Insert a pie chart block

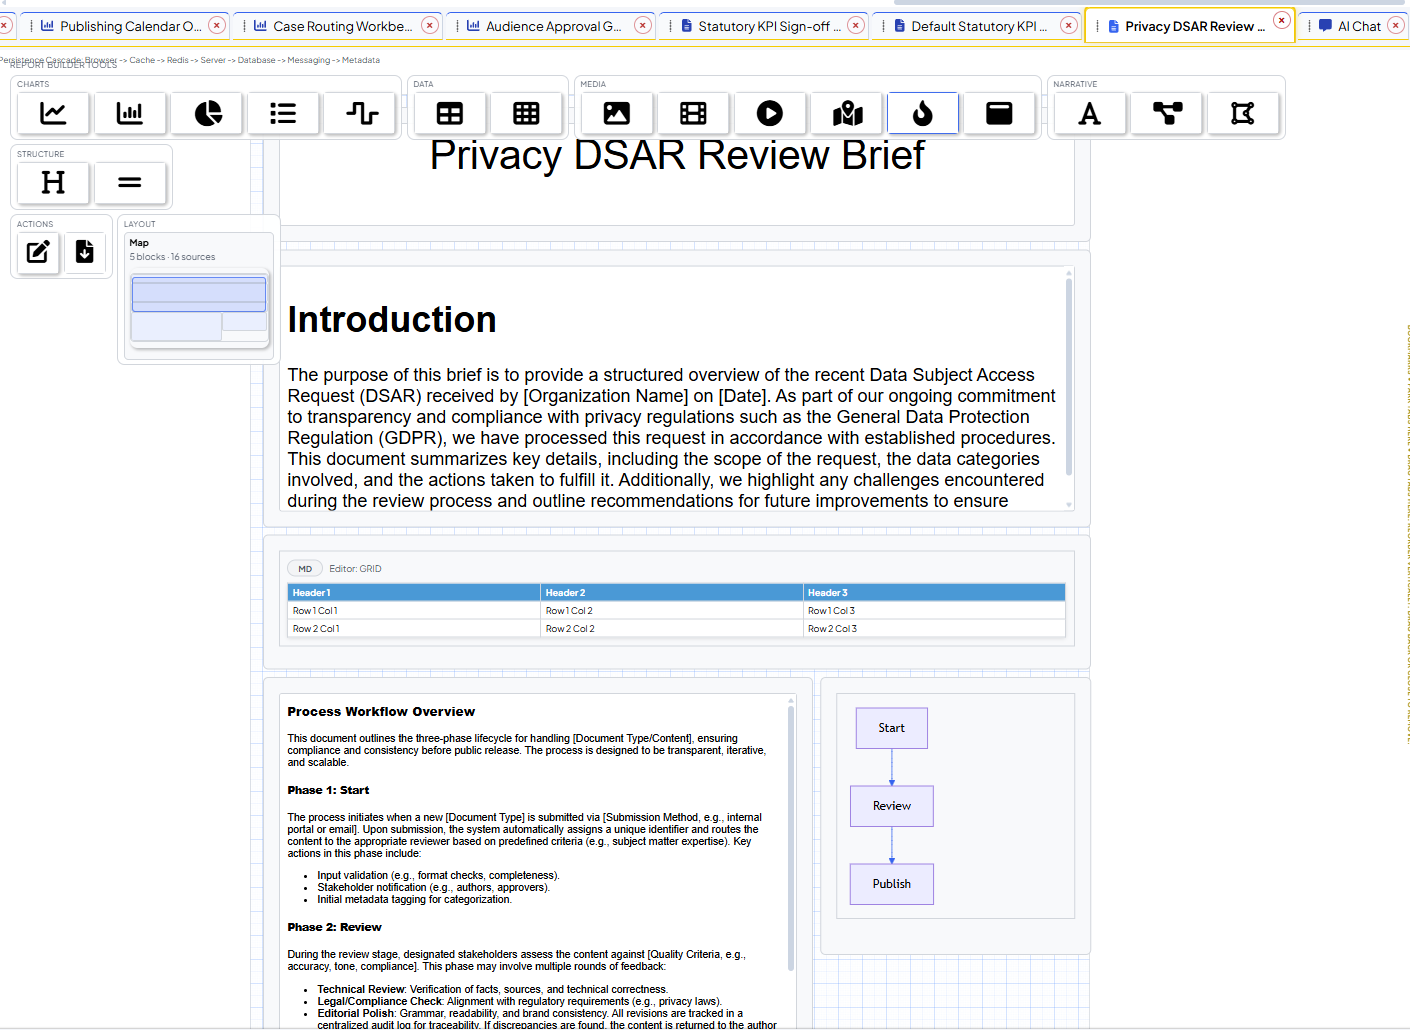pyautogui.click(x=206, y=113)
